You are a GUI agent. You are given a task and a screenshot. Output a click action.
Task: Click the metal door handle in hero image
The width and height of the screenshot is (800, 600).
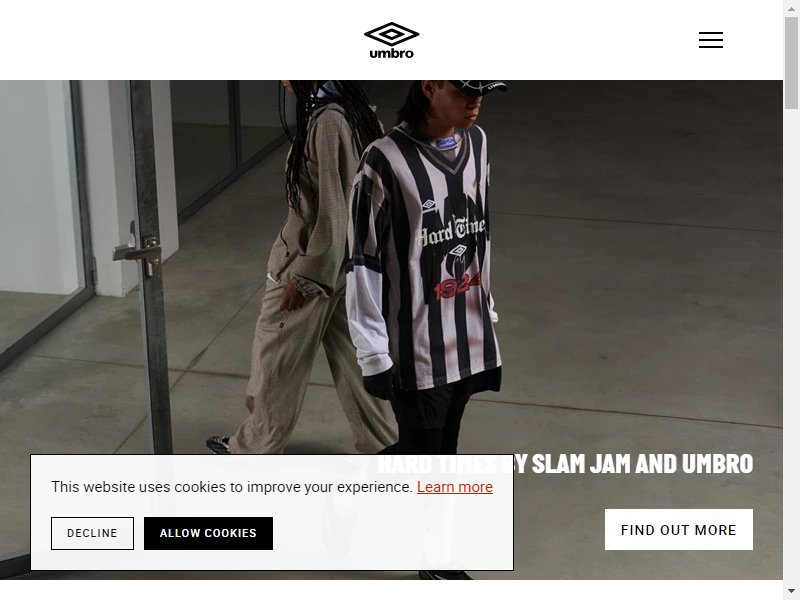138,252
